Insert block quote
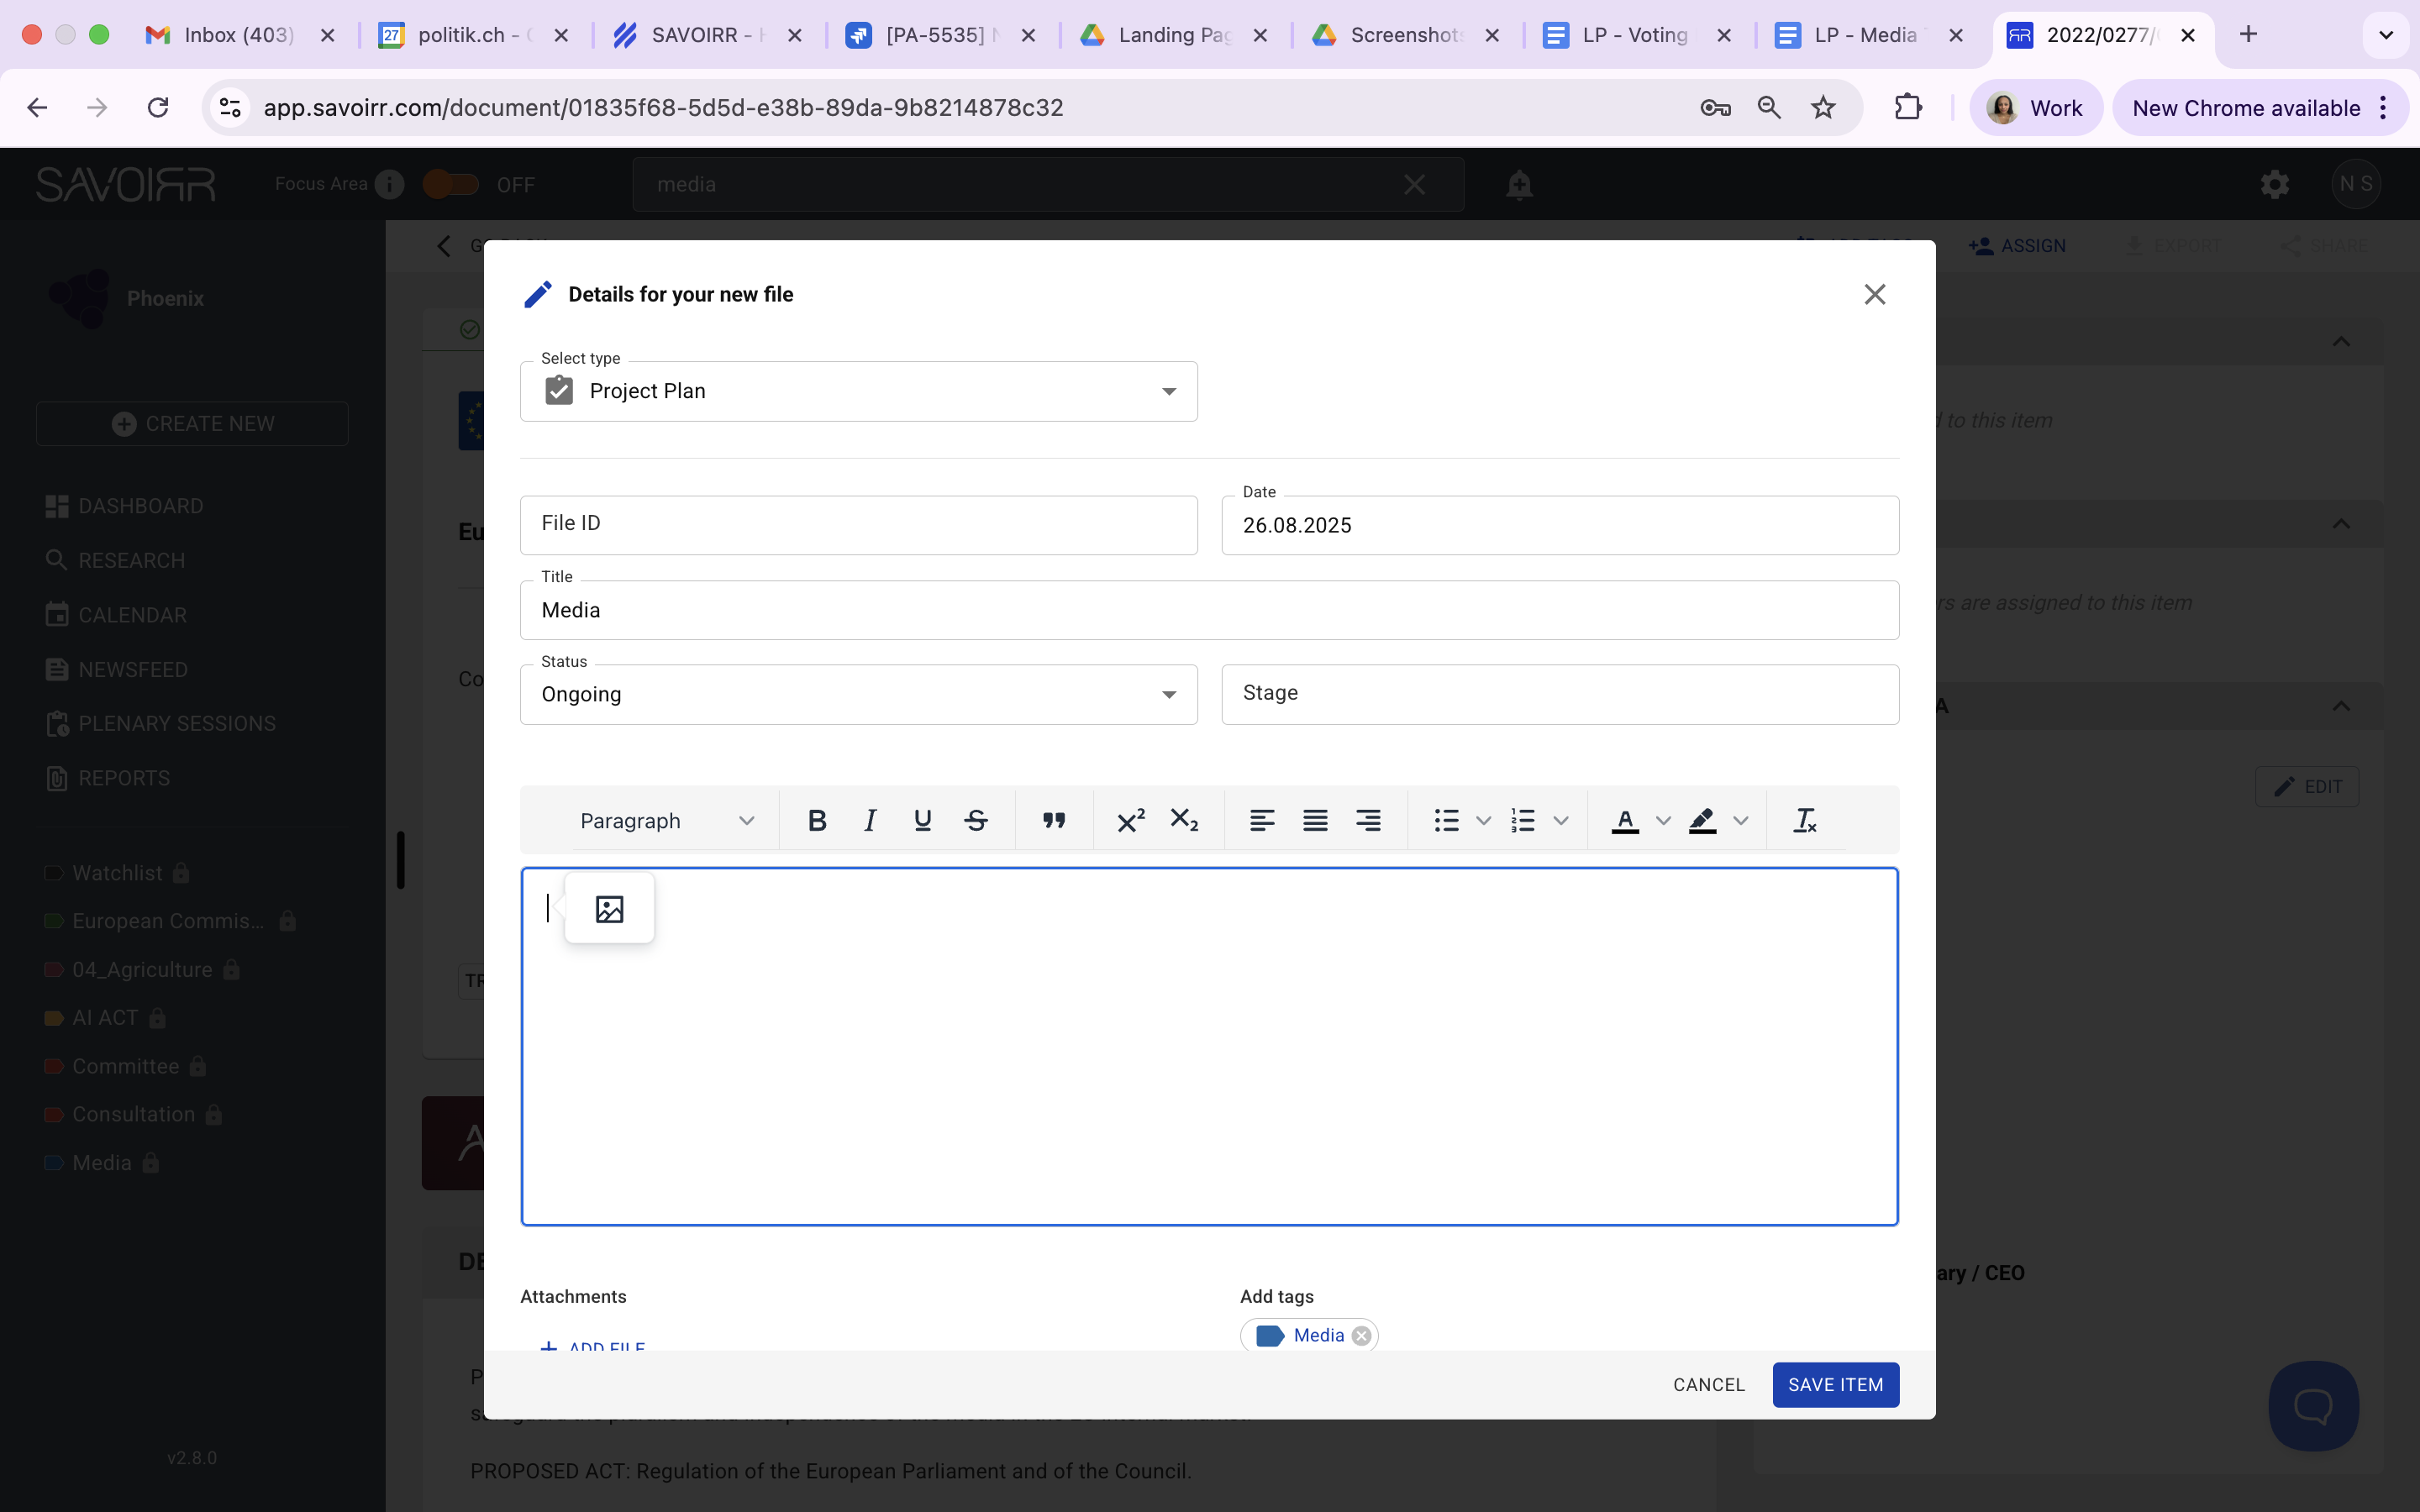The width and height of the screenshot is (2420, 1512). (x=1054, y=821)
